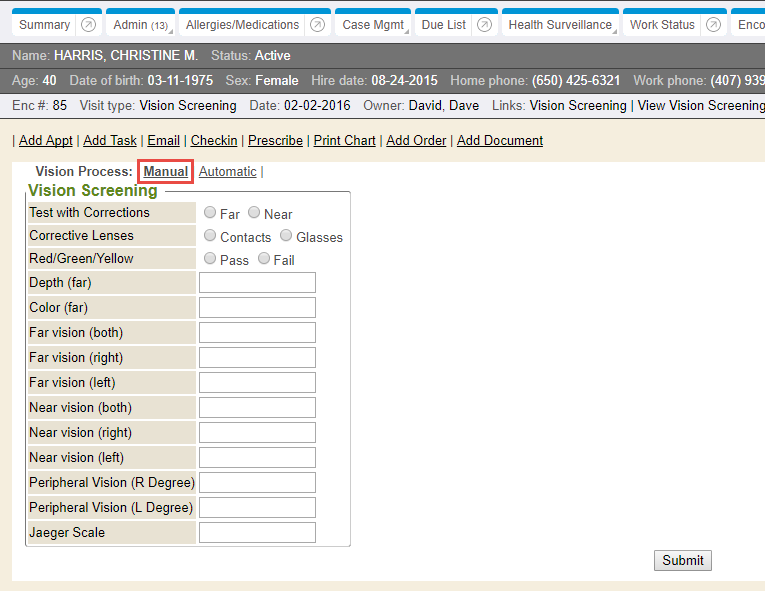The width and height of the screenshot is (765, 591).
Task: Select the Contacts radio option
Action: (210, 236)
